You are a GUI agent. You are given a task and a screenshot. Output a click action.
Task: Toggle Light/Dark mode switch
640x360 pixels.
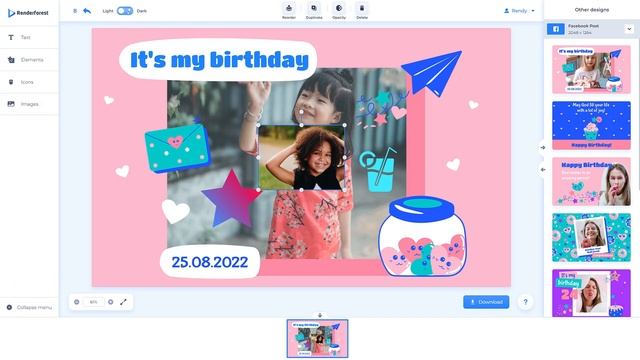click(124, 11)
